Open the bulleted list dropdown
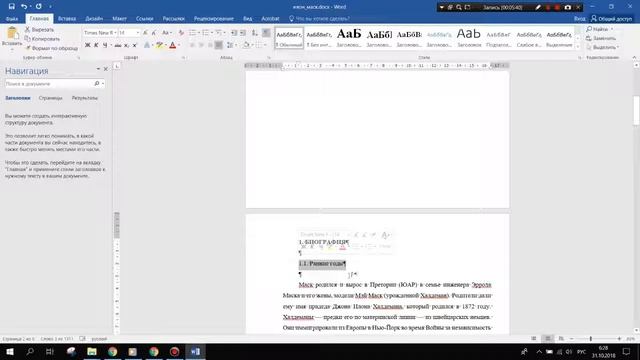640x360 pixels. pos(199,33)
